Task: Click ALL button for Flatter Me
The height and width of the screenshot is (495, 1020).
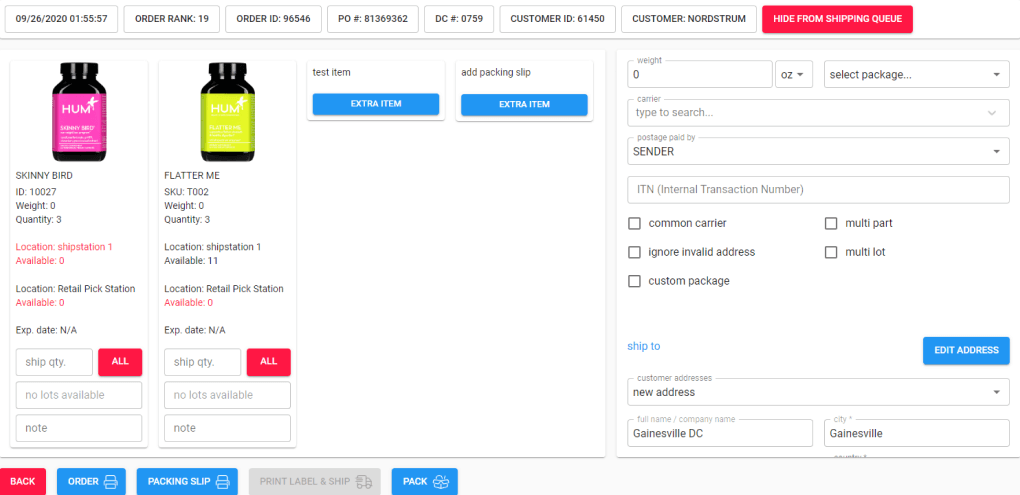Action: pyautogui.click(x=269, y=362)
